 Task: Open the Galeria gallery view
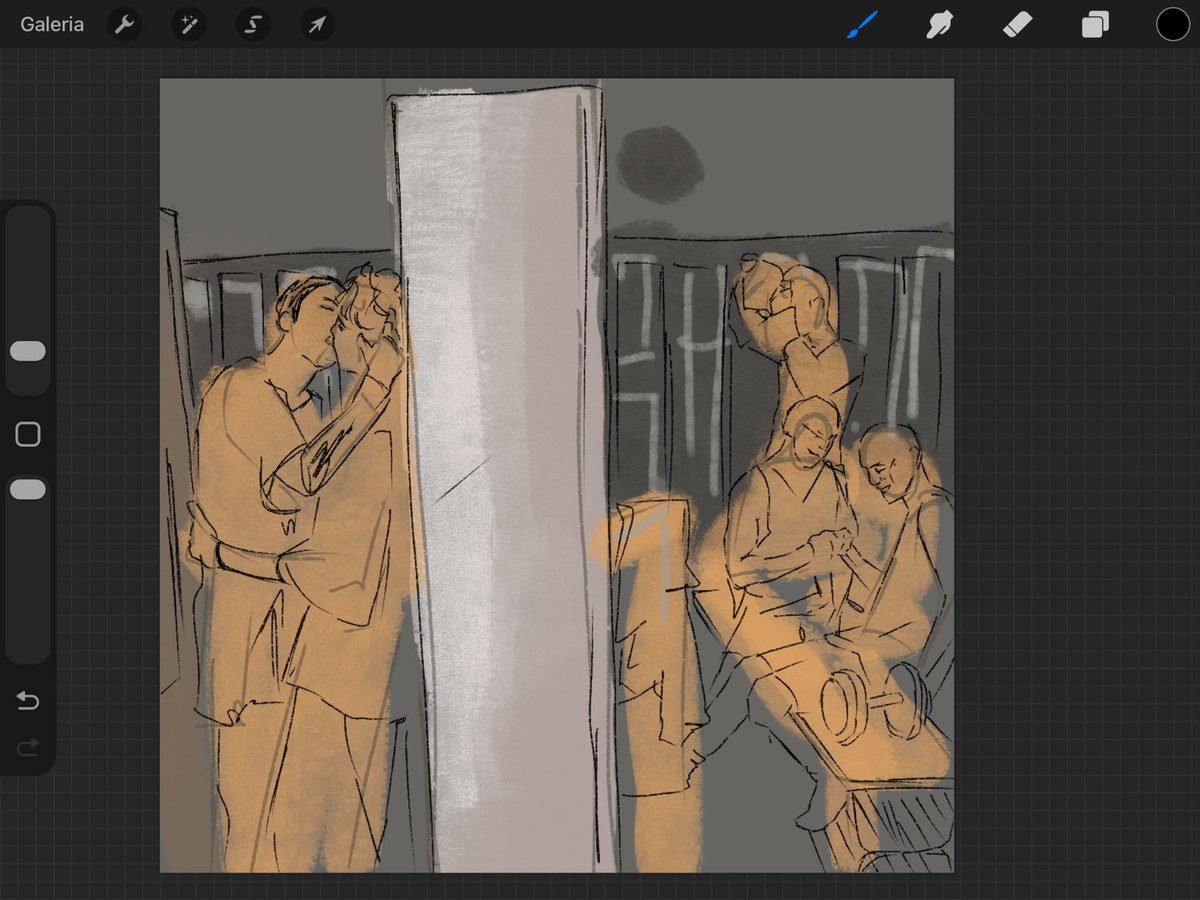click(x=52, y=24)
